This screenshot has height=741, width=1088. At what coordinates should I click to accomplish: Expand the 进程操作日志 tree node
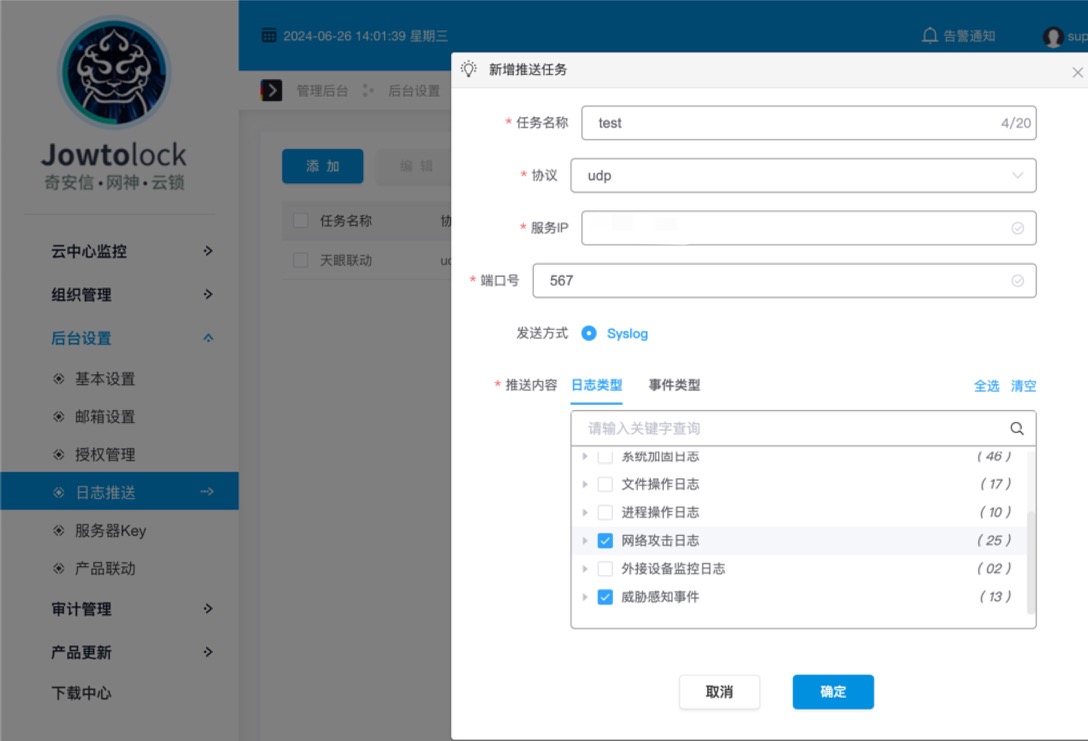pos(585,512)
